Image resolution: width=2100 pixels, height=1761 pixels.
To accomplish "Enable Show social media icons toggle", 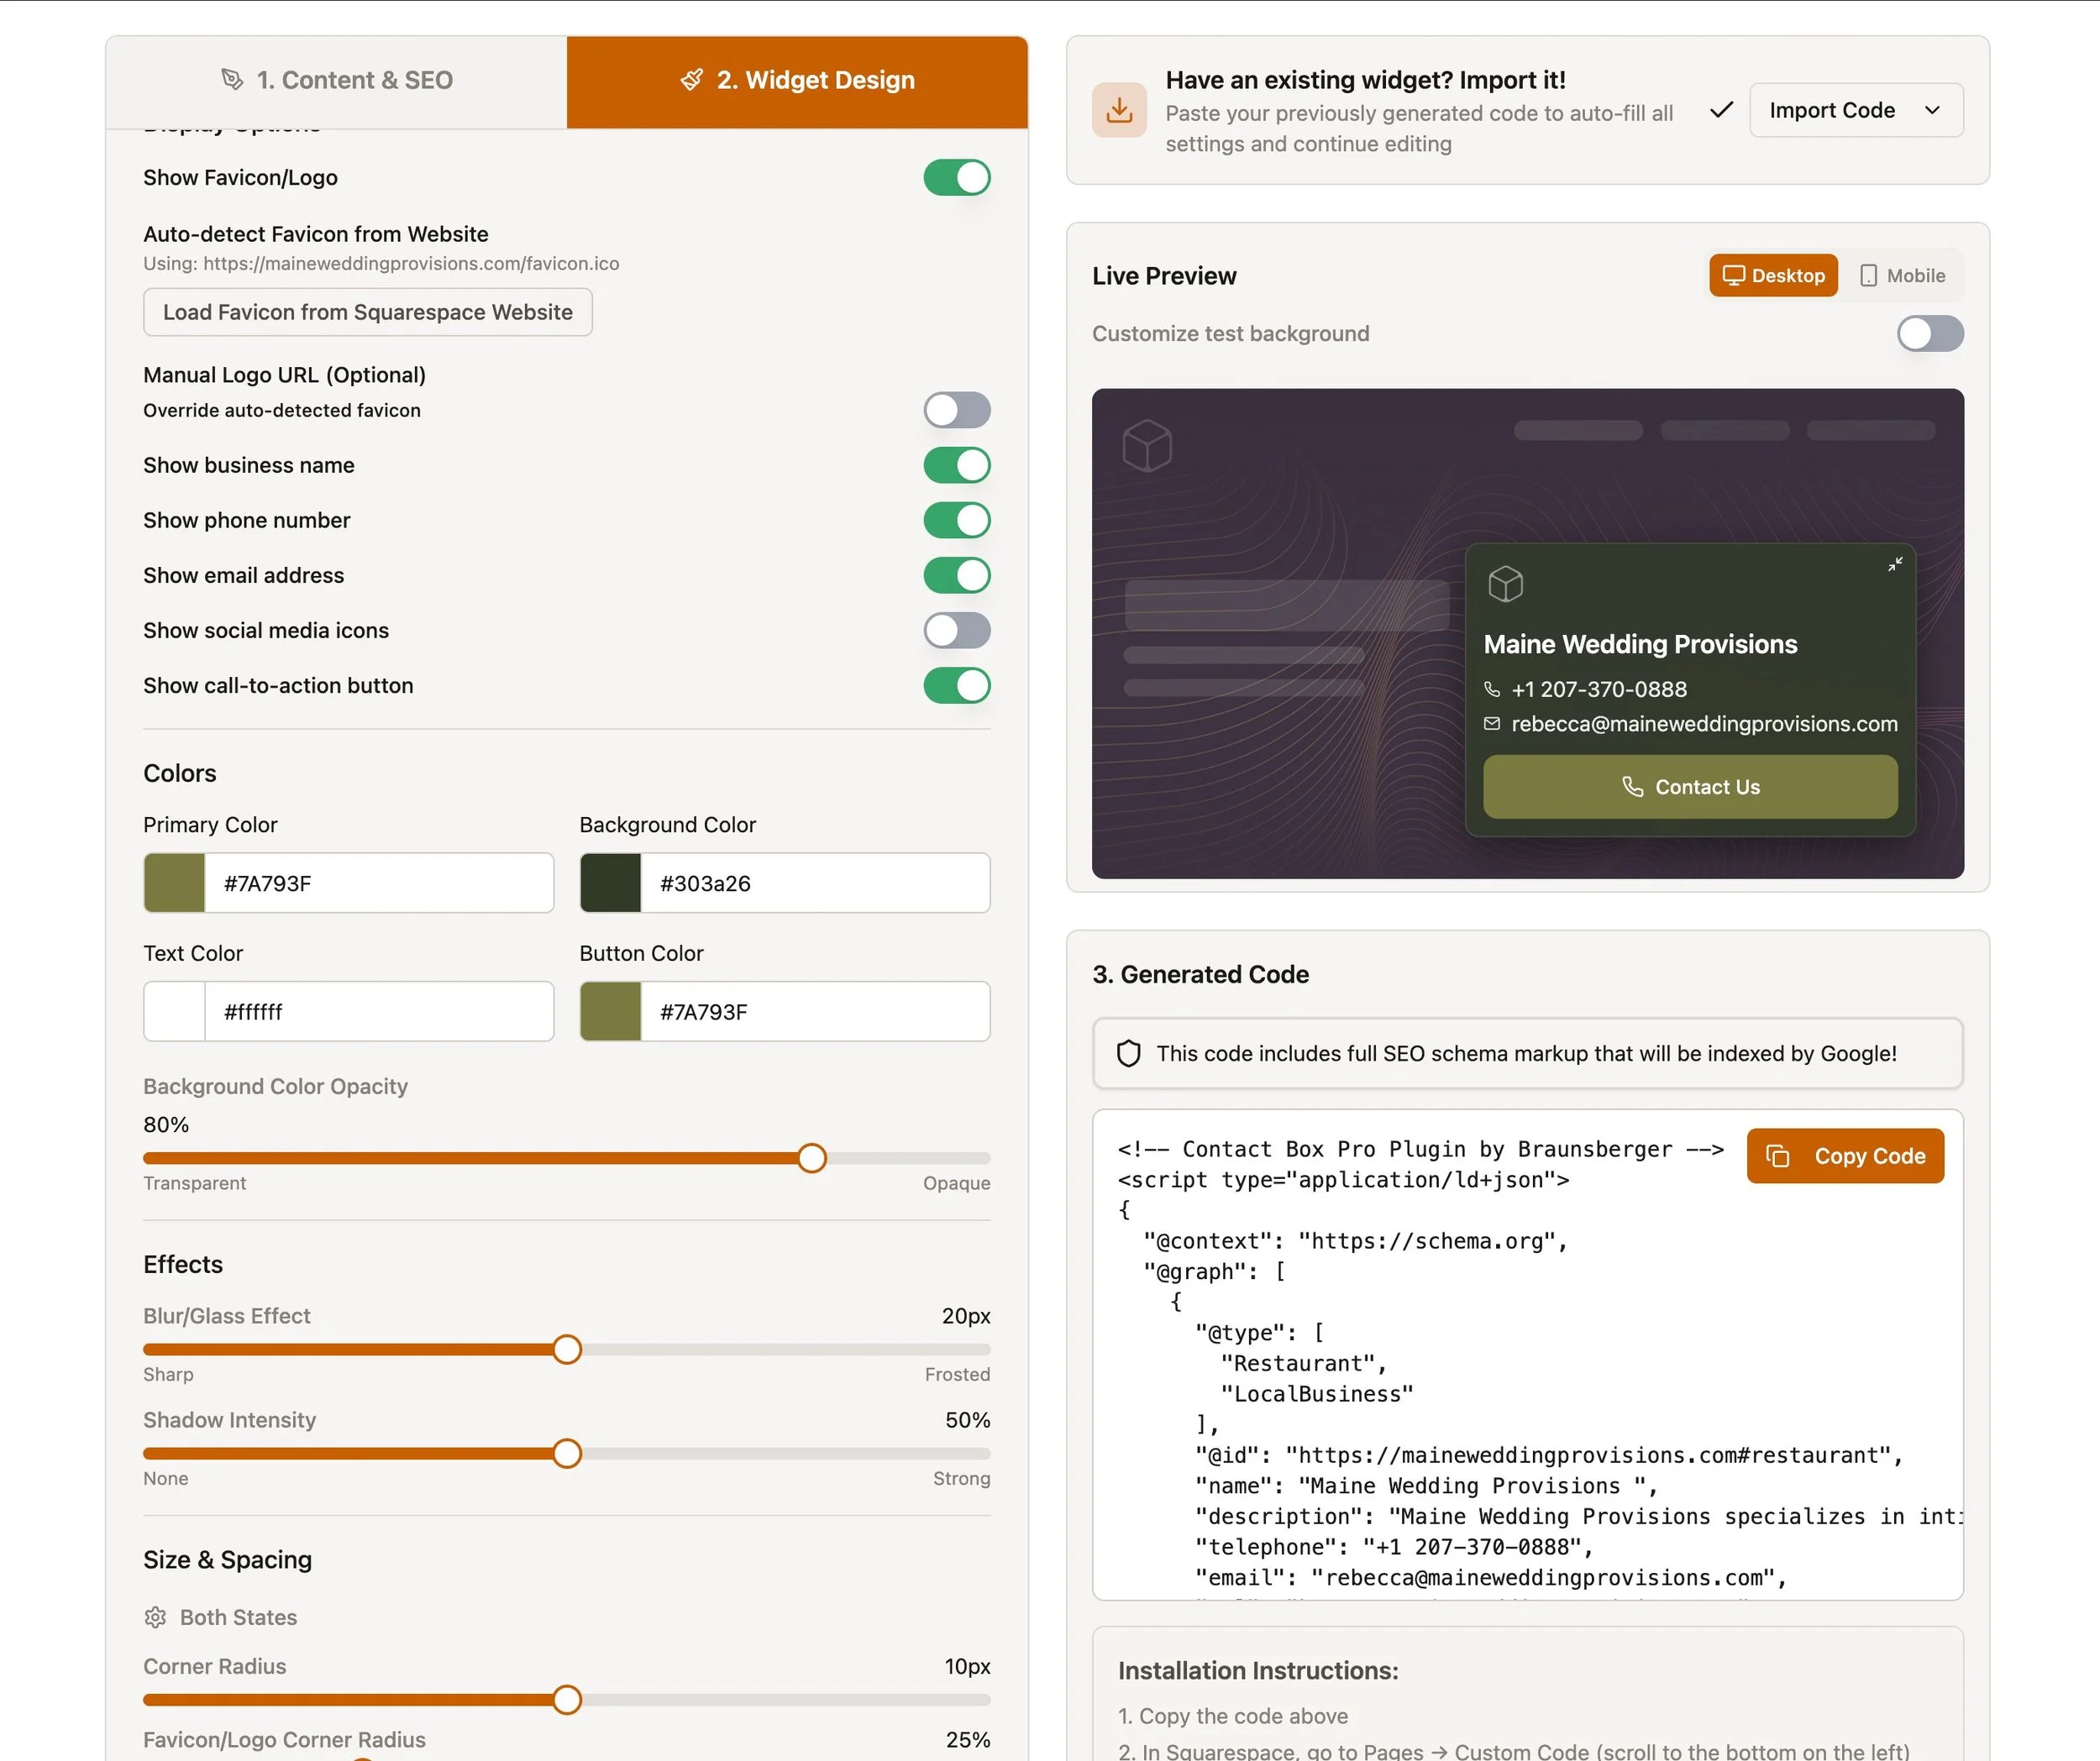I will (x=956, y=631).
